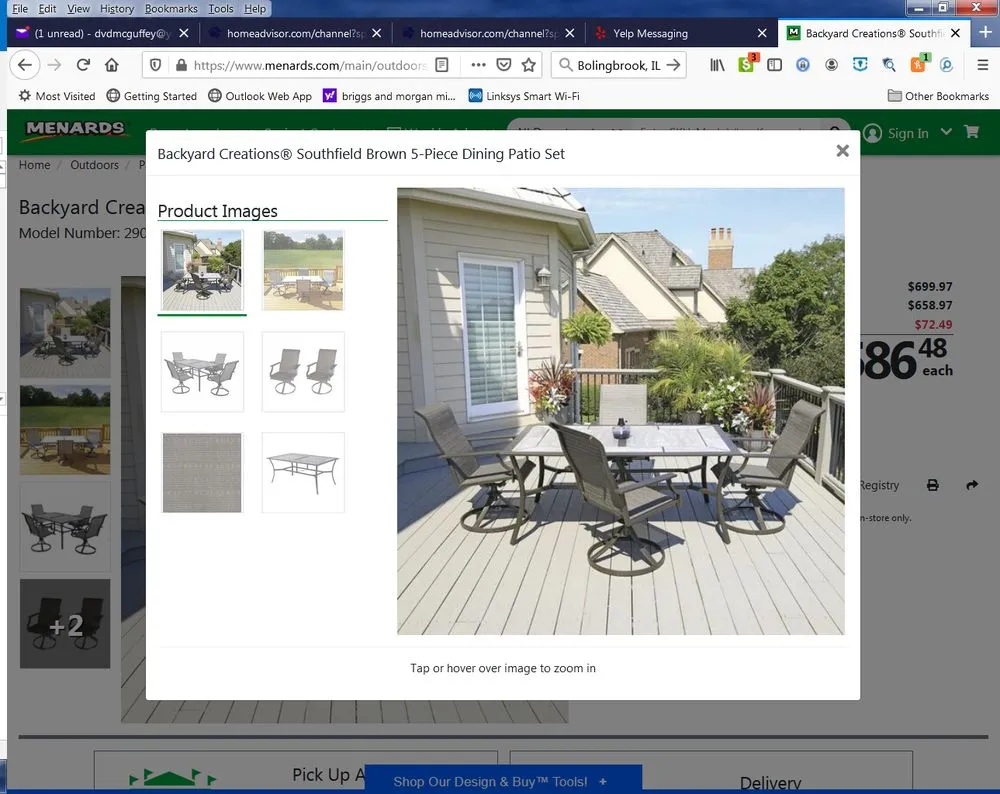The width and height of the screenshot is (1000, 794).
Task: Open page actions three-dot menu
Action: click(478, 65)
